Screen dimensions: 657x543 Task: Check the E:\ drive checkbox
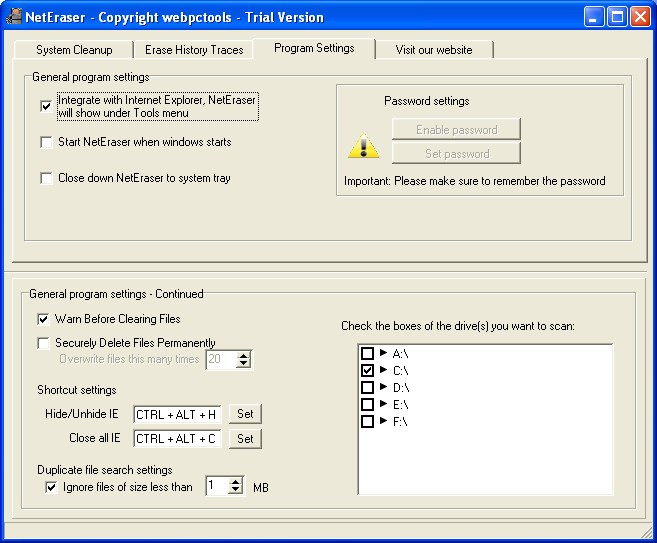367,404
